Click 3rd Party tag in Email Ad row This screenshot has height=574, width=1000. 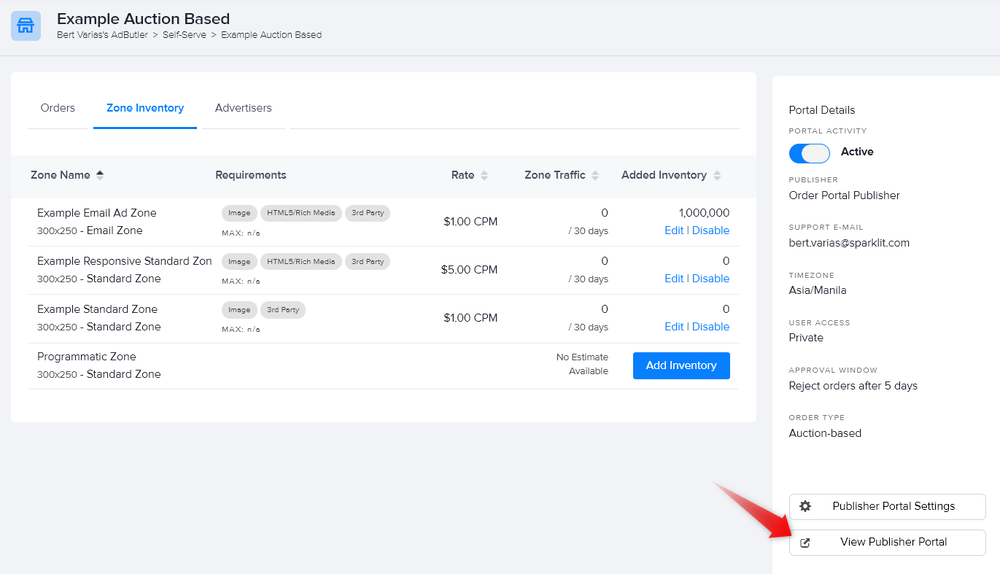367,213
